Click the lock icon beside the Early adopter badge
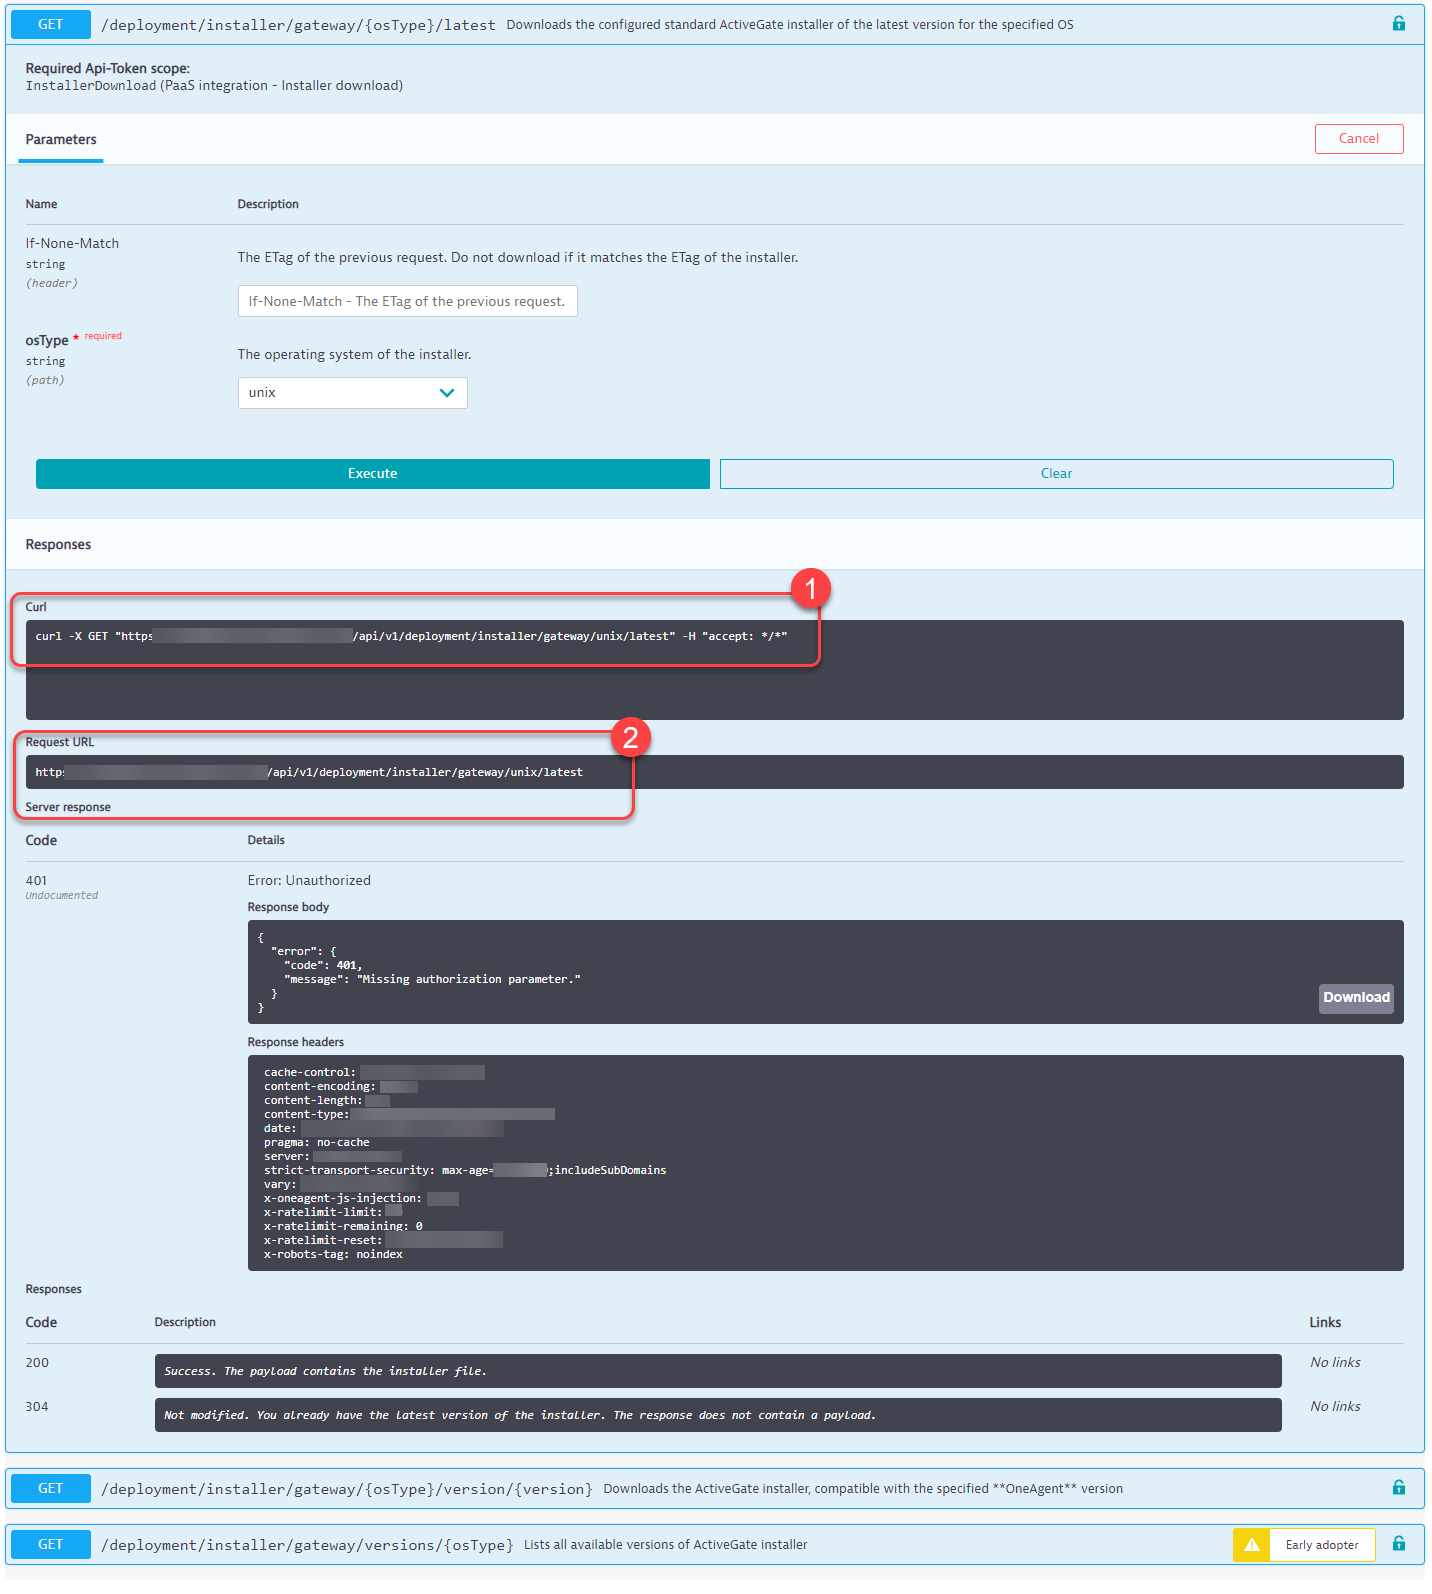Image resolution: width=1432 pixels, height=1594 pixels. [x=1398, y=1544]
